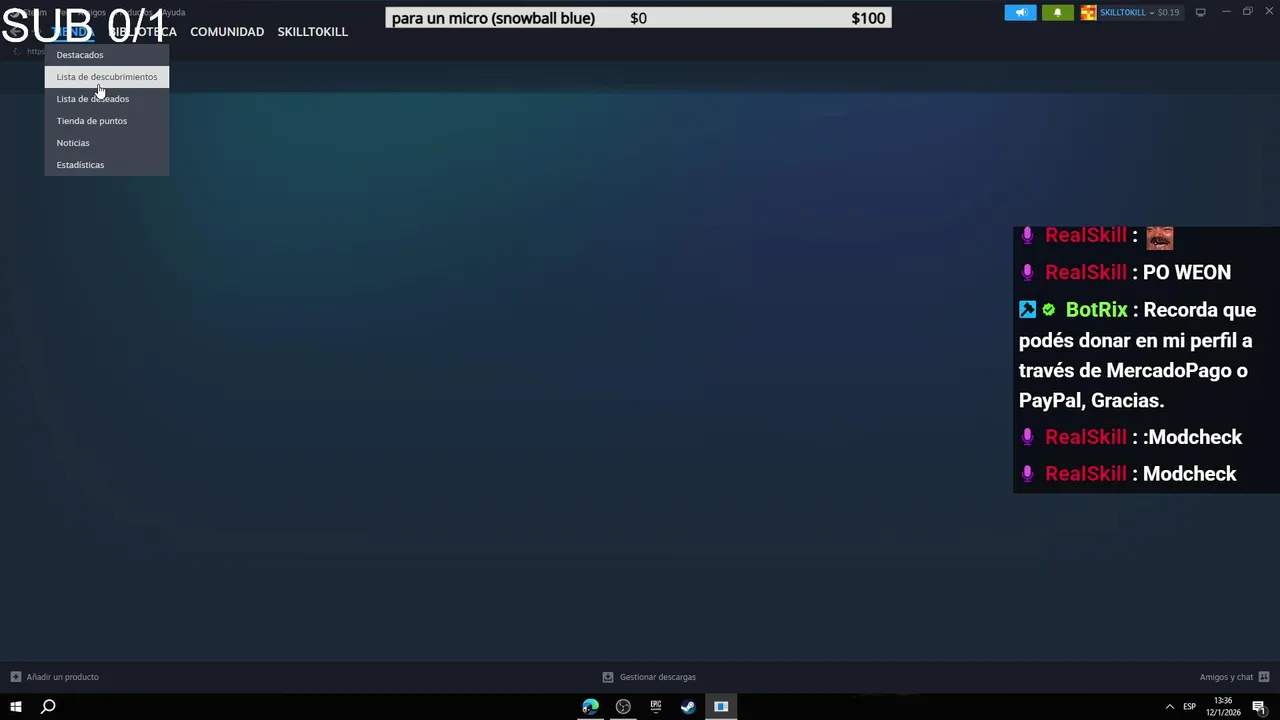This screenshot has height=720, width=1280.
Task: Click the blue megaphone announcements icon
Action: 1020,12
